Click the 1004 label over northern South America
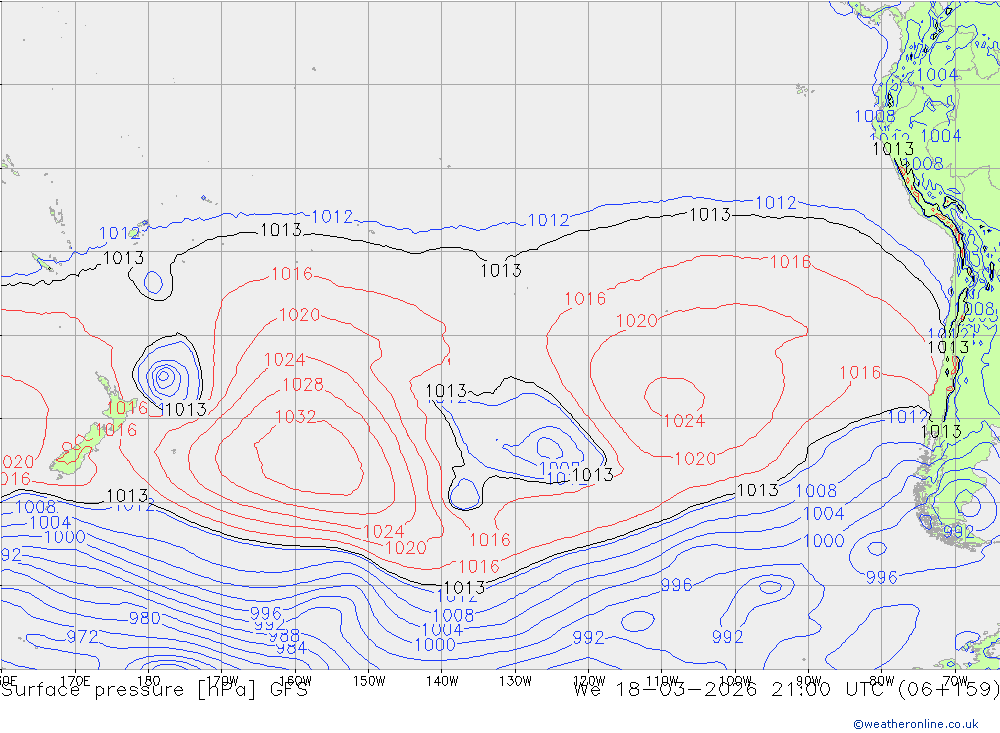1000x733 pixels. 937,75
